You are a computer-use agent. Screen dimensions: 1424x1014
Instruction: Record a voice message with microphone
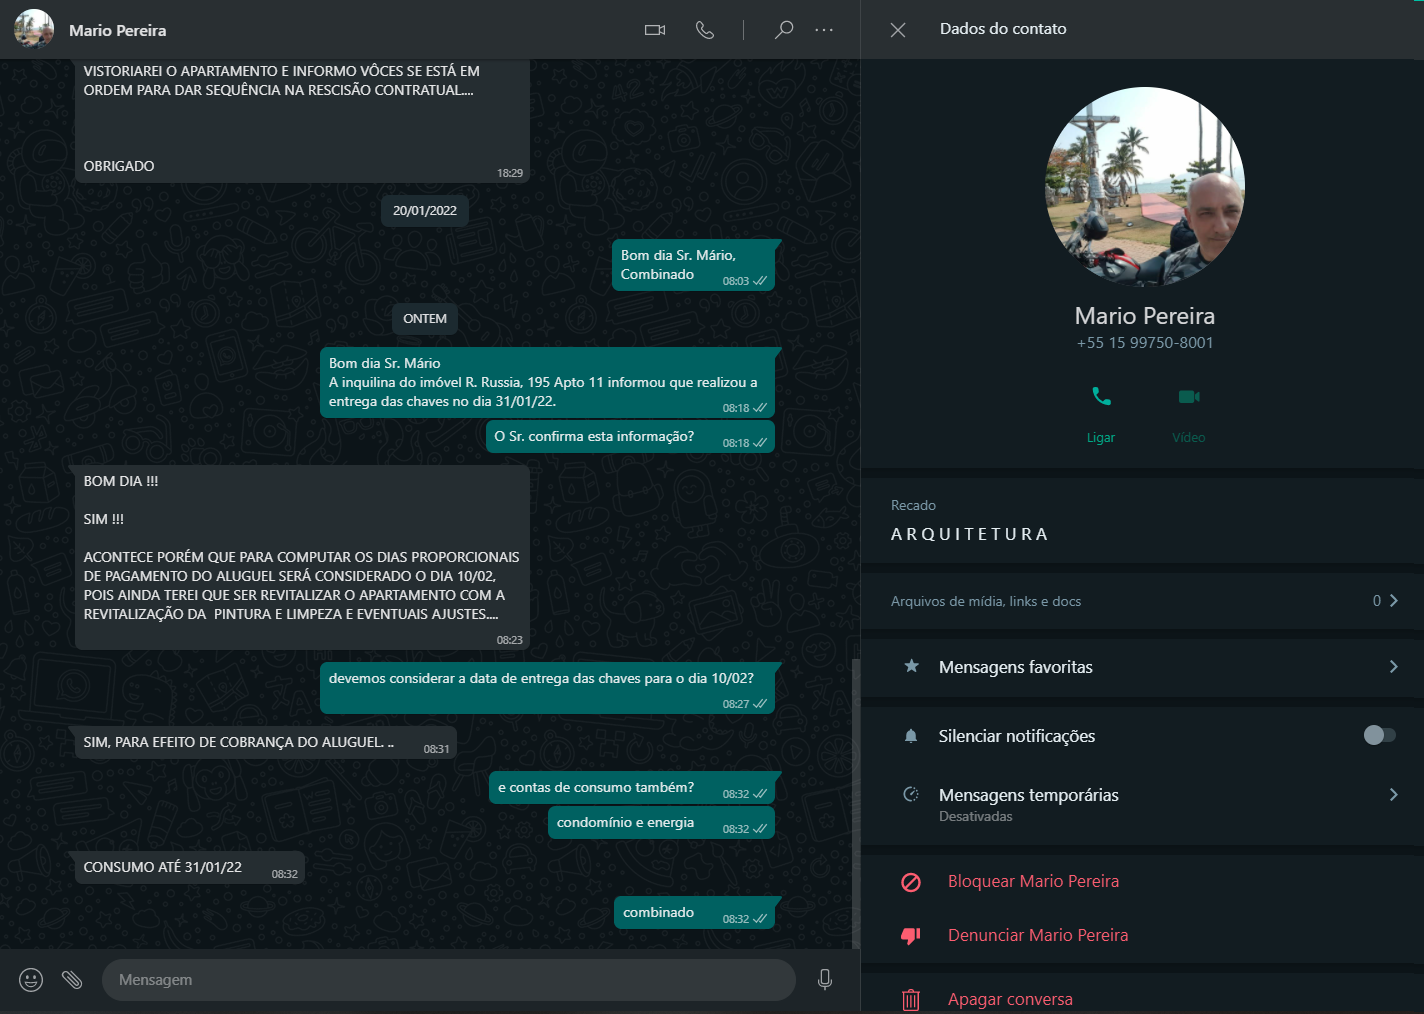point(825,980)
